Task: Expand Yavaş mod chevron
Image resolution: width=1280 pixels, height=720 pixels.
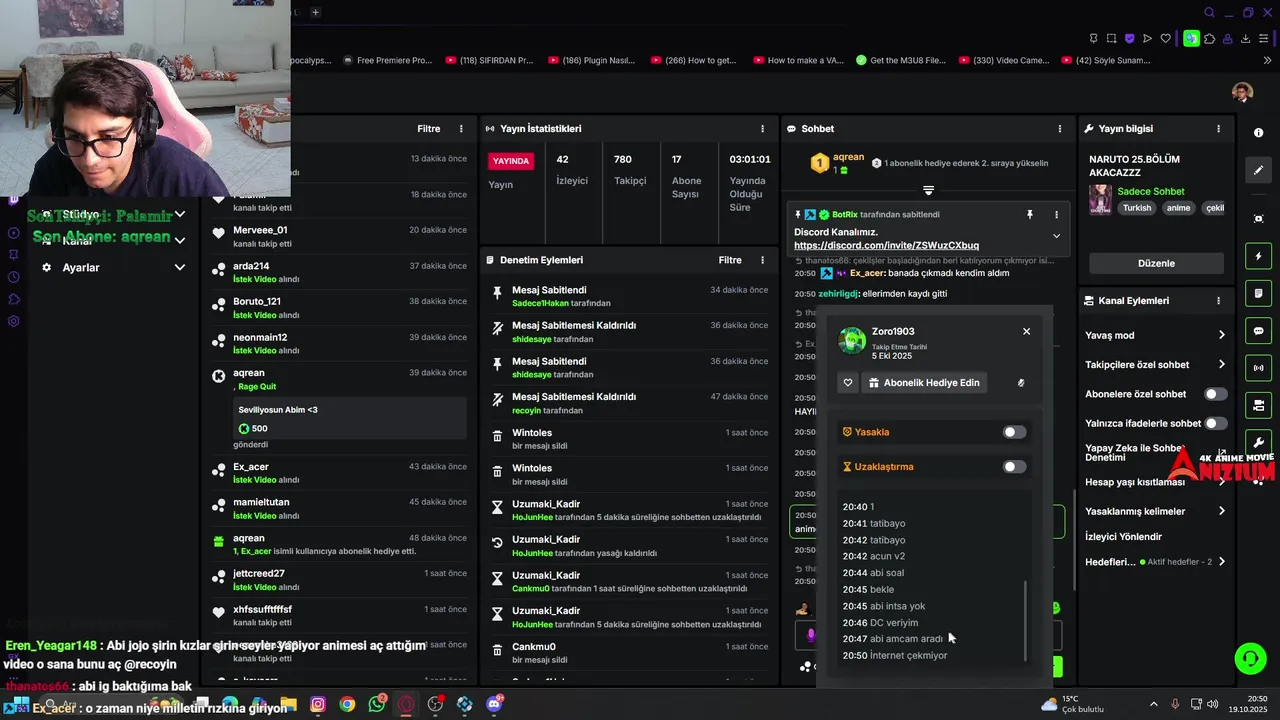Action: 1221,335
